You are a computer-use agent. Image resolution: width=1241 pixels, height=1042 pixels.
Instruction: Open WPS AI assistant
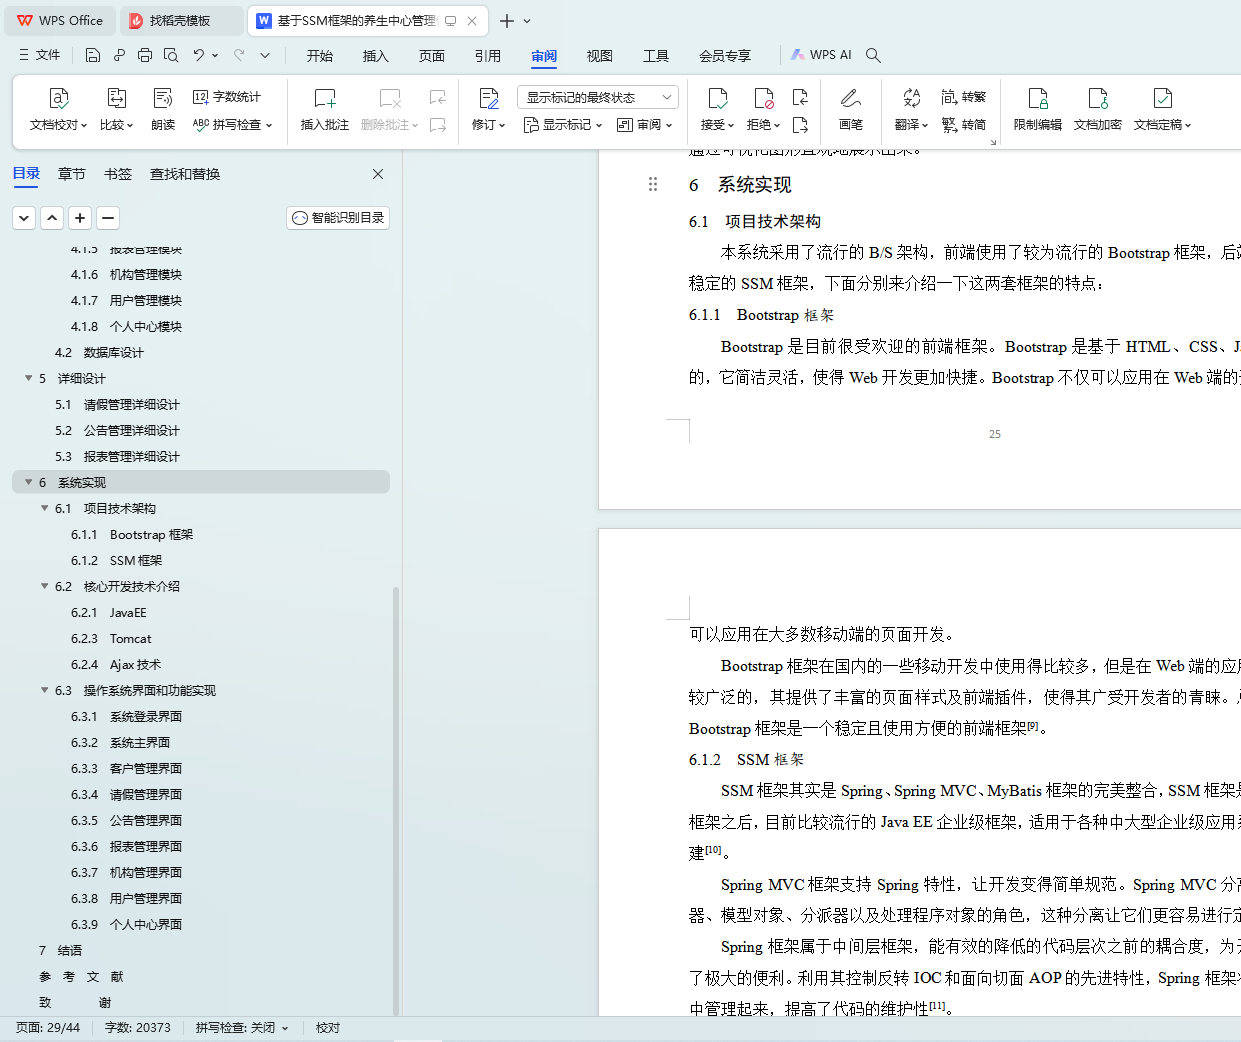point(821,55)
